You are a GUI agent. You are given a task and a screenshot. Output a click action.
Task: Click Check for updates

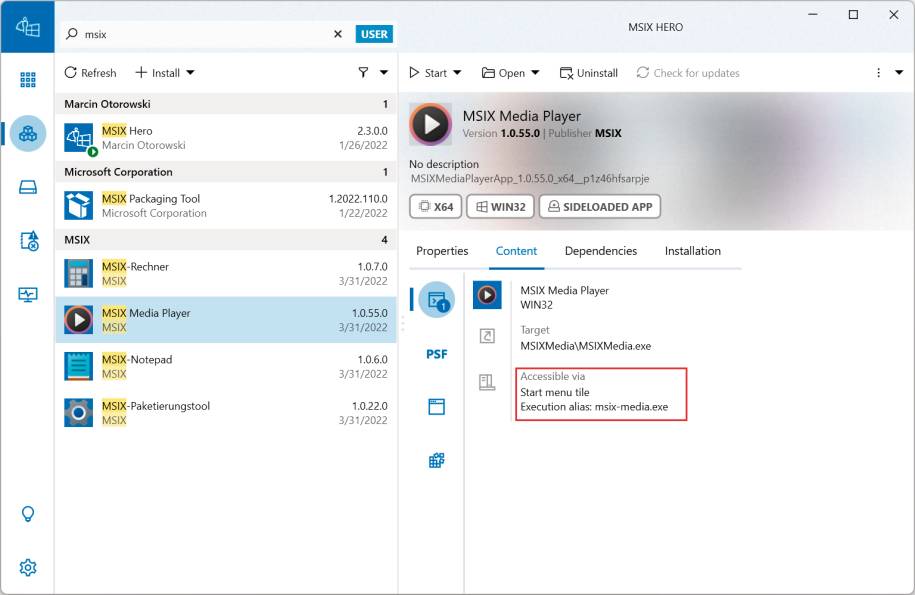click(688, 73)
